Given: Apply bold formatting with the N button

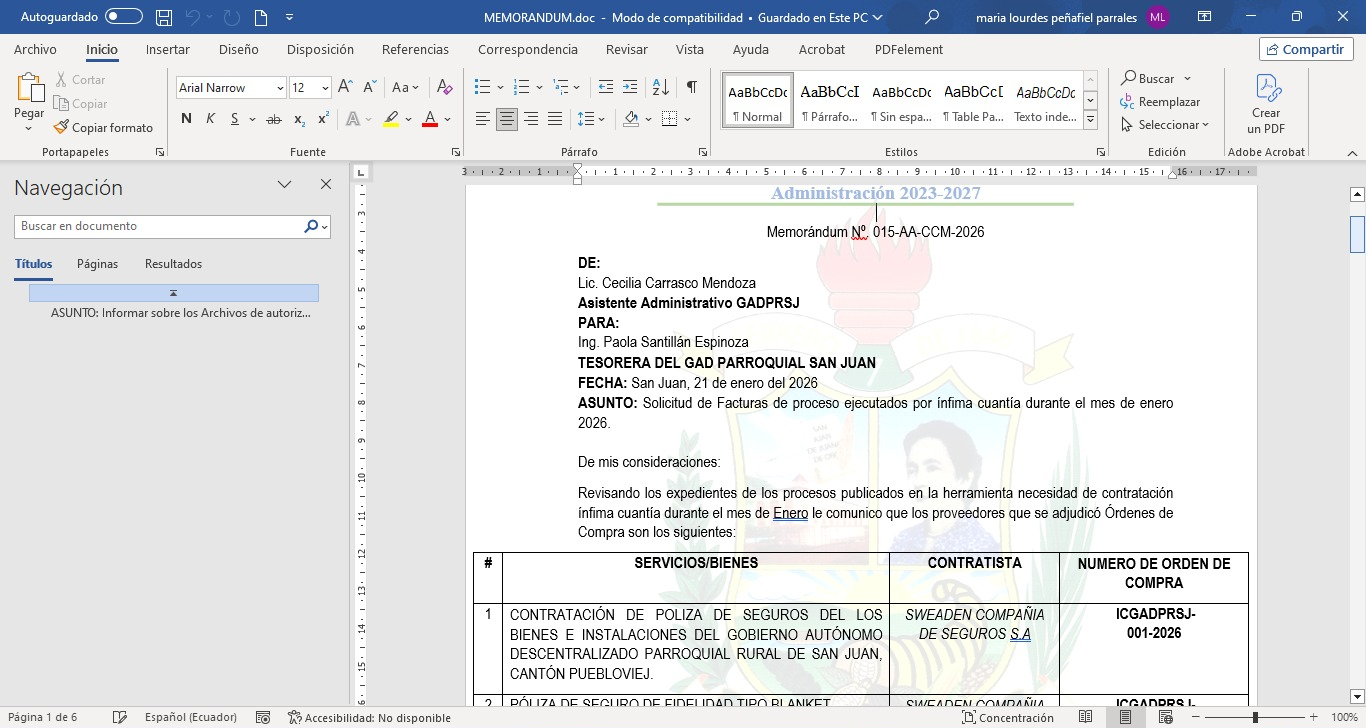Looking at the screenshot, I should click(x=186, y=119).
